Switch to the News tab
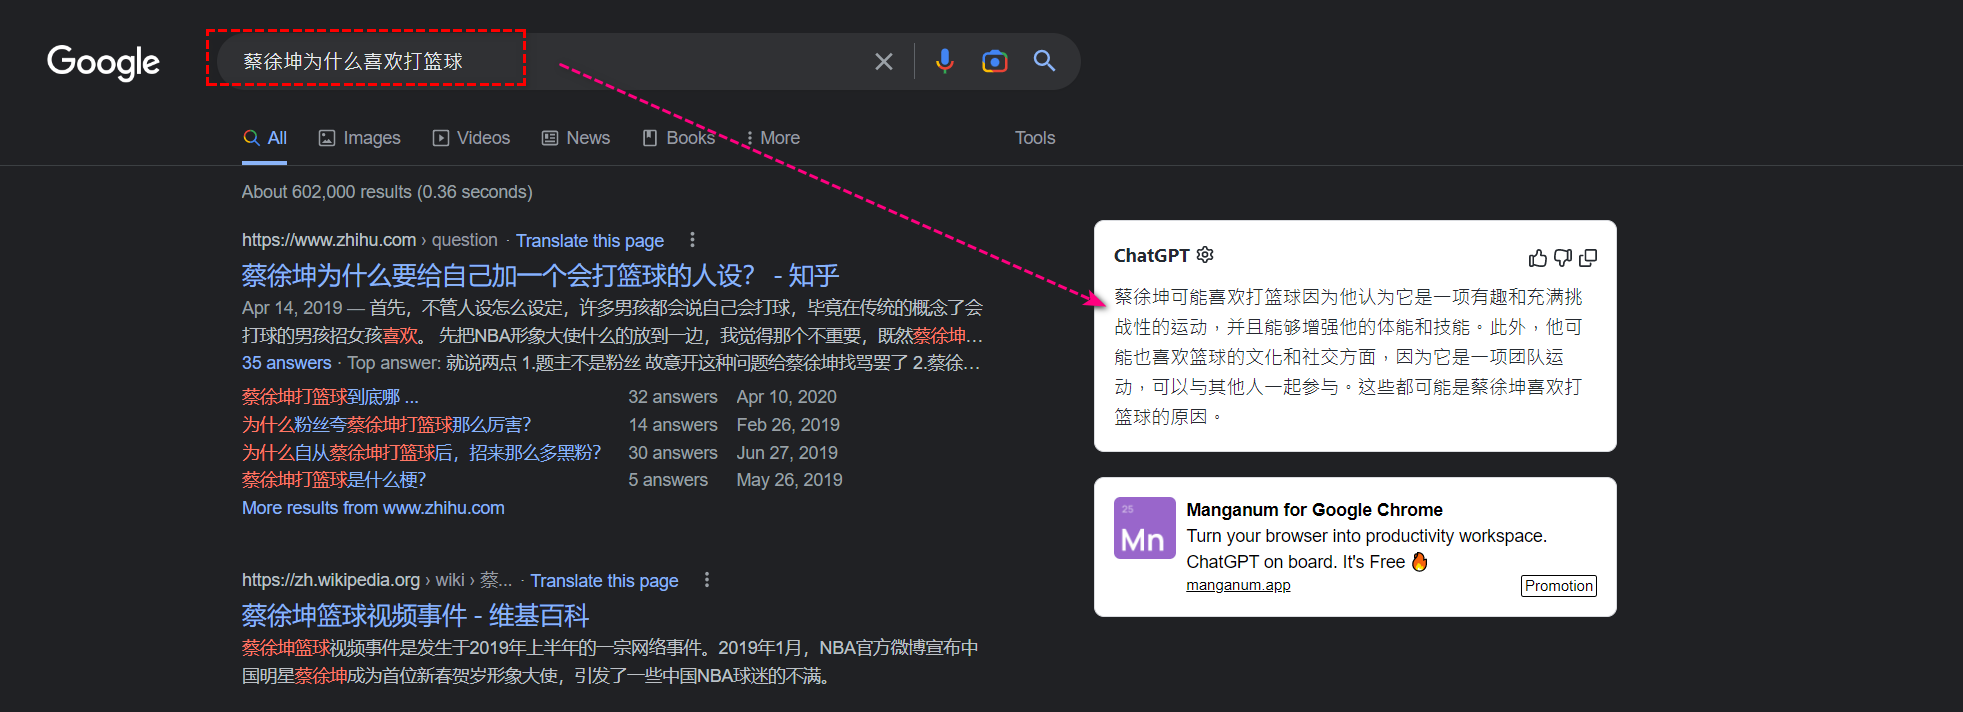The height and width of the screenshot is (712, 1963). point(576,138)
